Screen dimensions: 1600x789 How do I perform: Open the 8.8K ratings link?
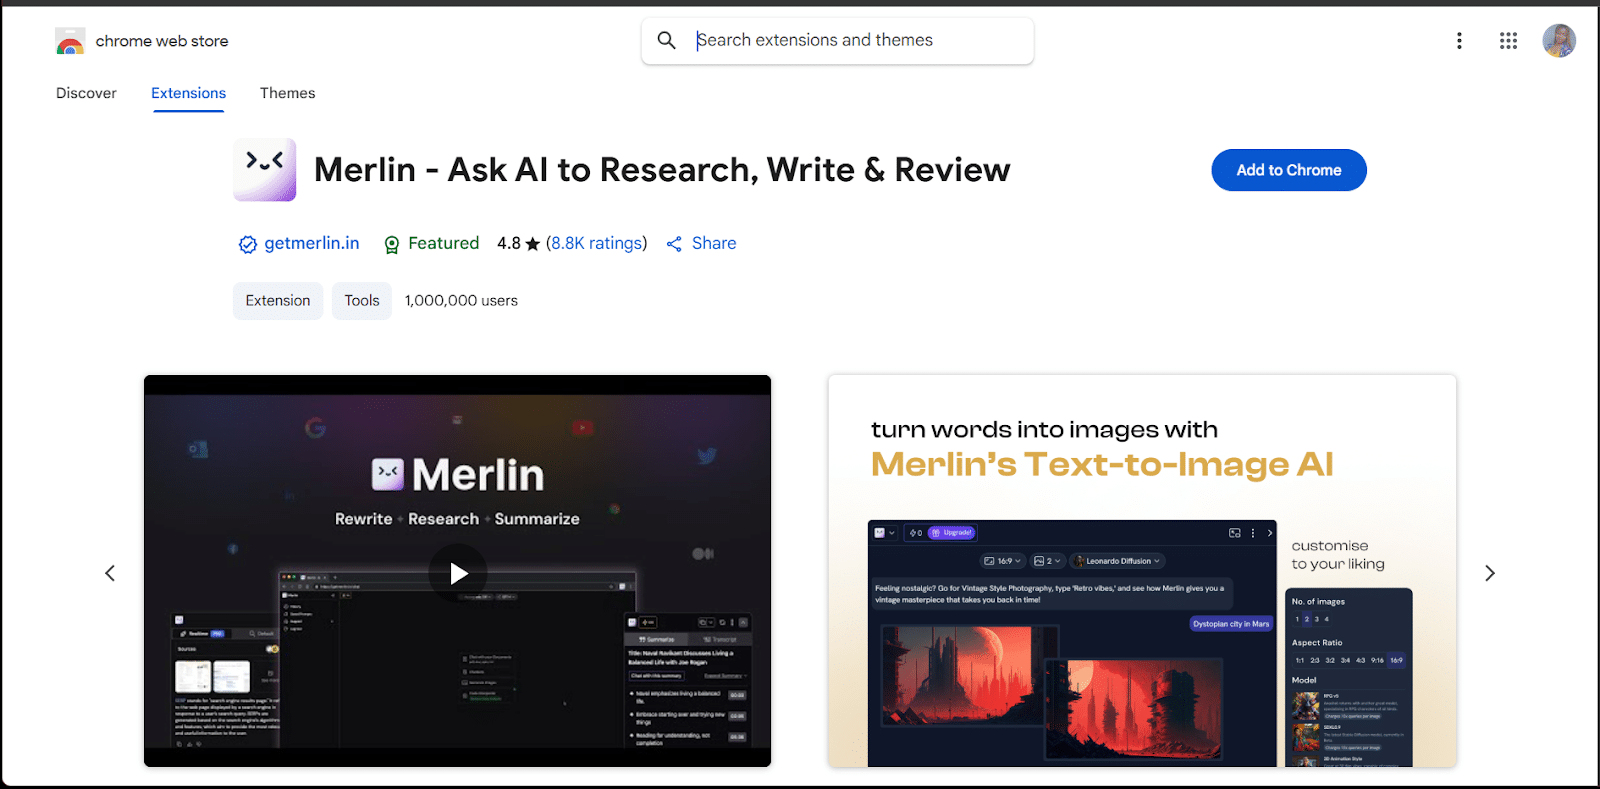(x=597, y=243)
